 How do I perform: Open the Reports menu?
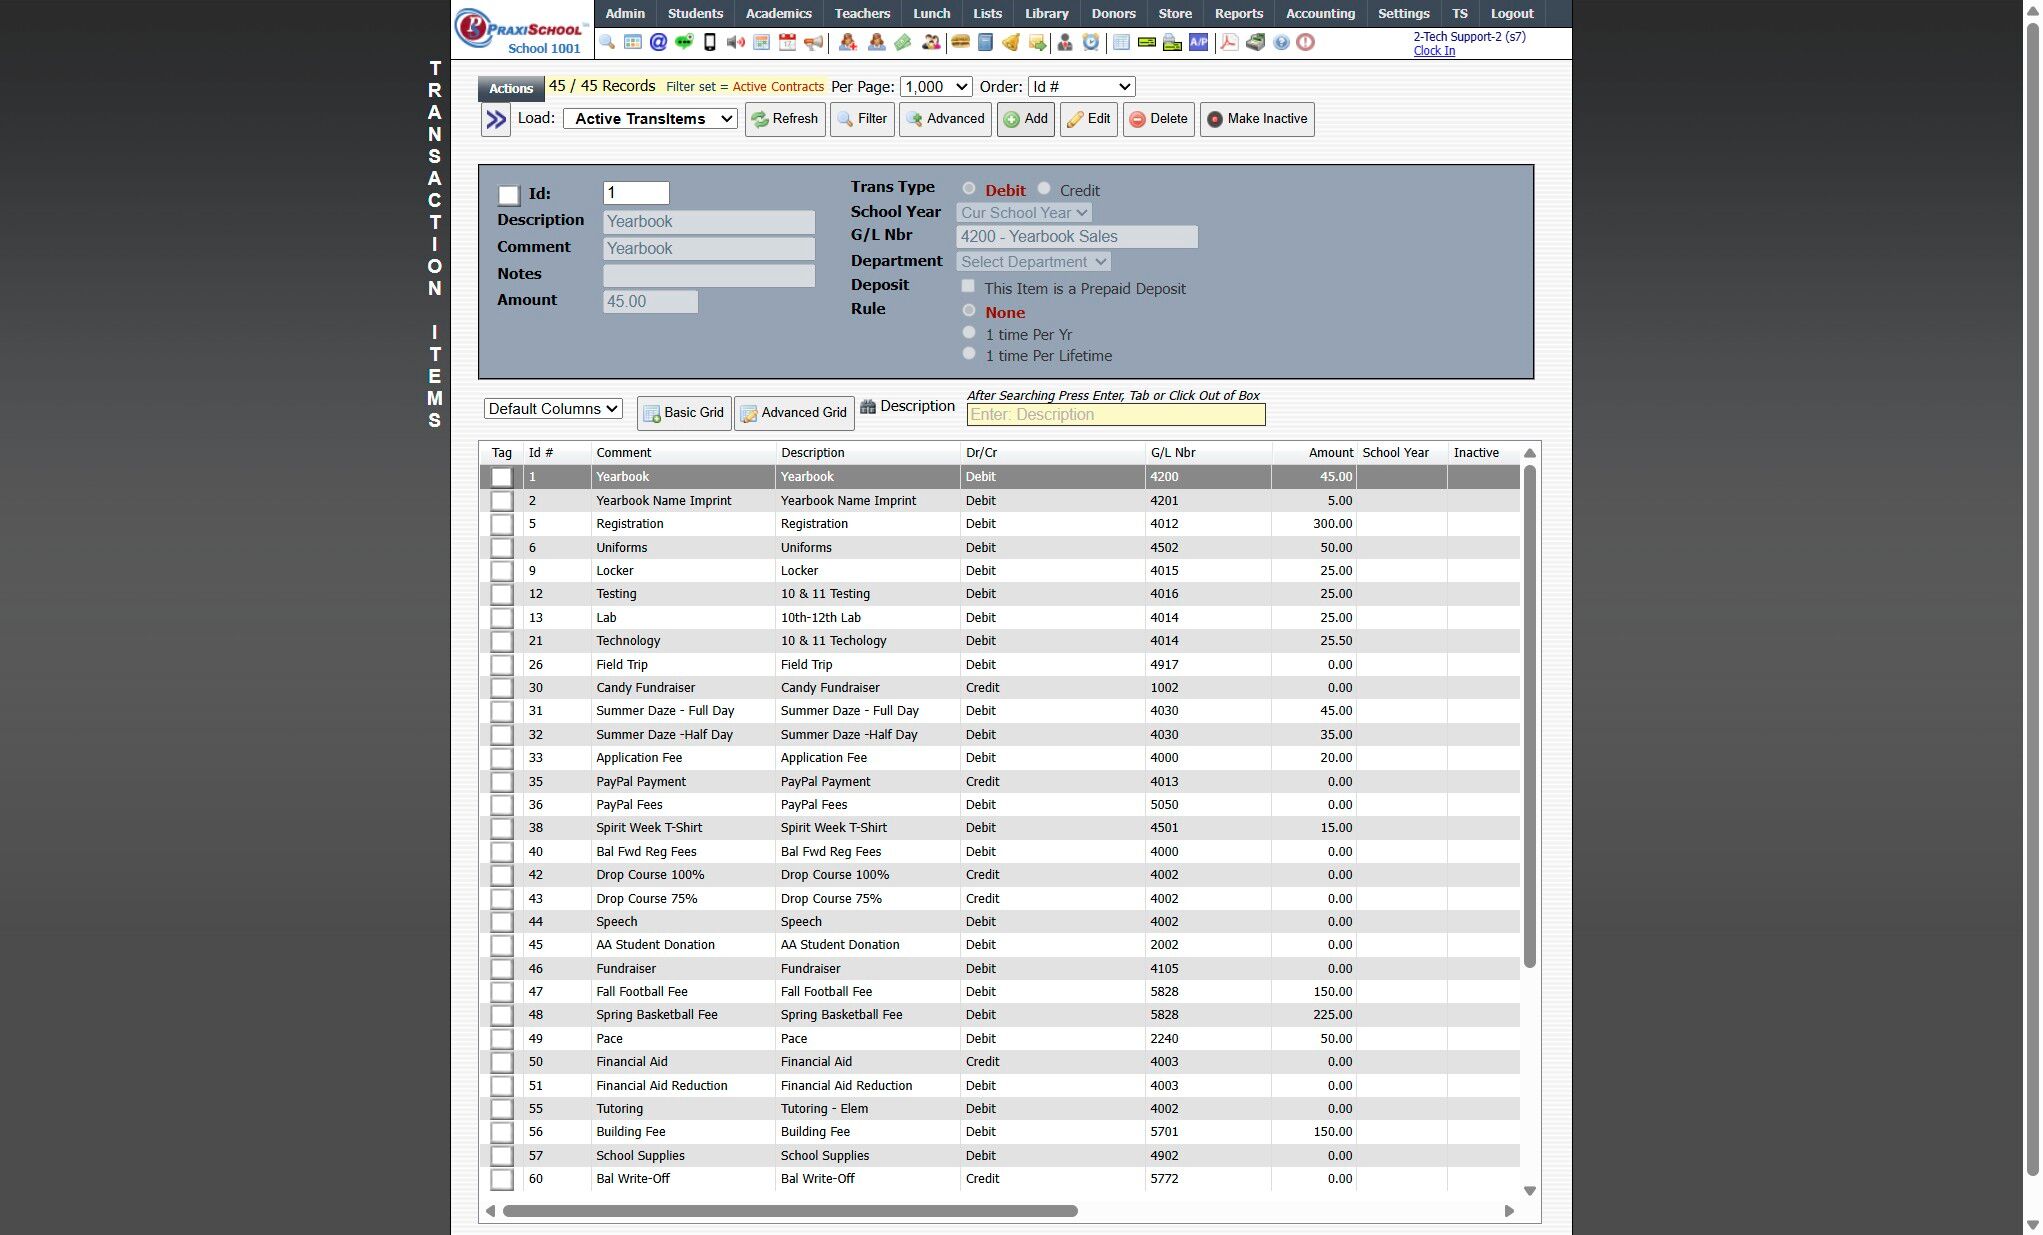click(x=1238, y=13)
